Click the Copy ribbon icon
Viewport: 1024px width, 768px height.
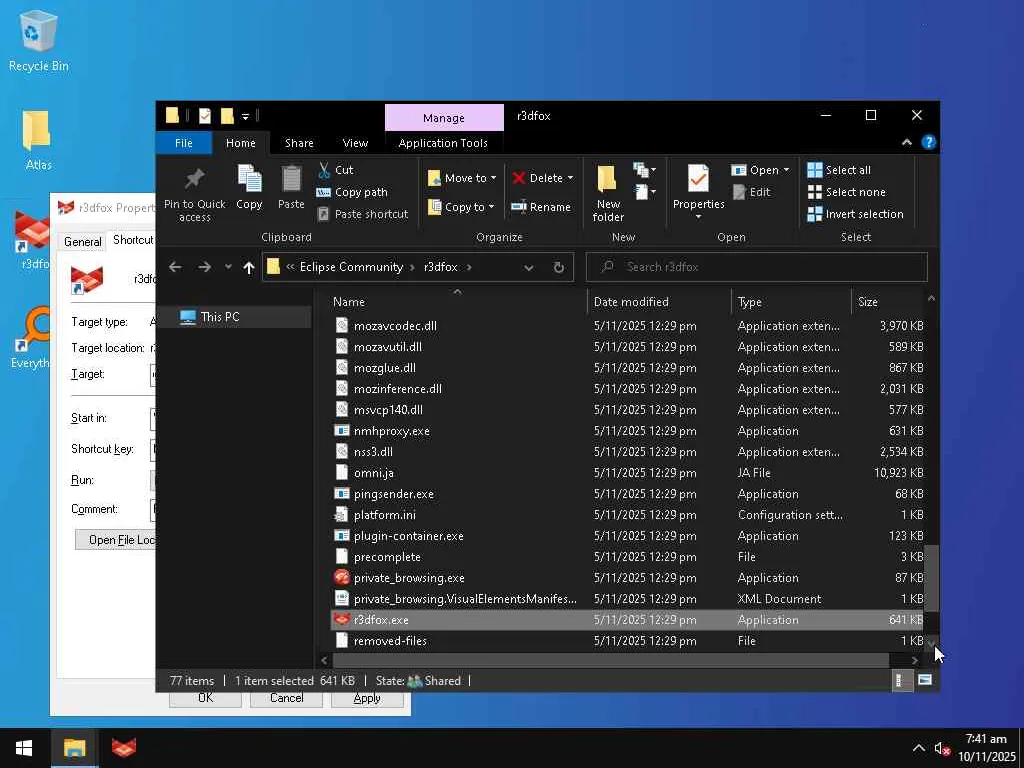(249, 179)
